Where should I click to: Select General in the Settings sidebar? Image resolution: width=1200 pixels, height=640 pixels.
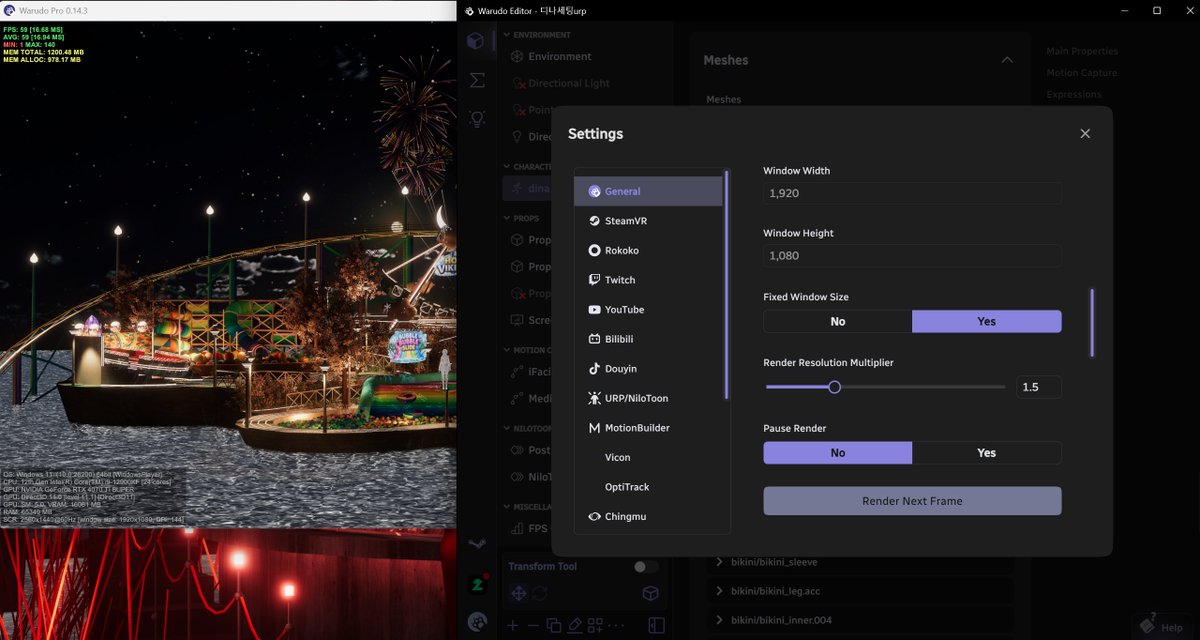coord(648,191)
